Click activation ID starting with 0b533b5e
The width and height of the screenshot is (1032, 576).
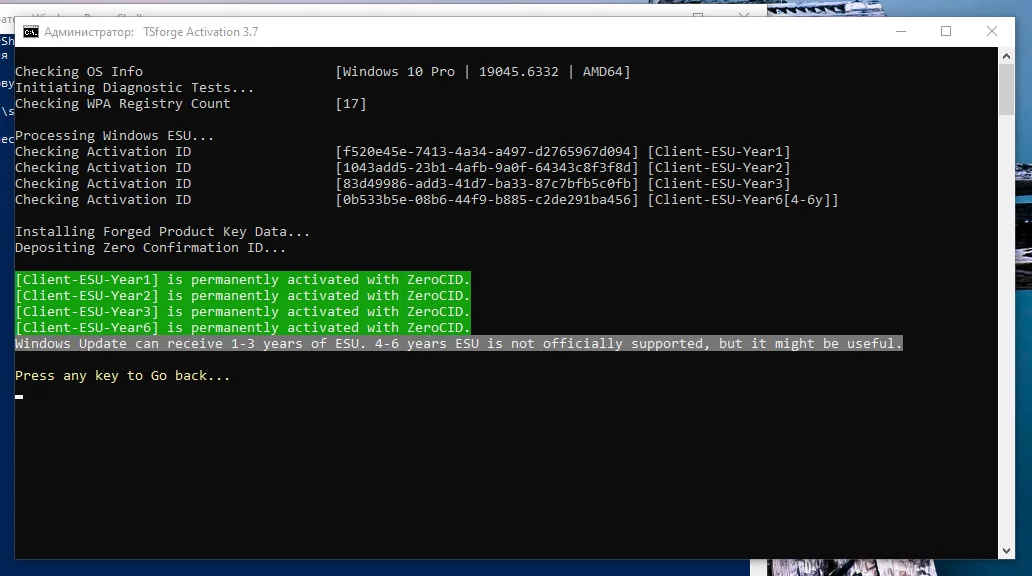coord(487,199)
